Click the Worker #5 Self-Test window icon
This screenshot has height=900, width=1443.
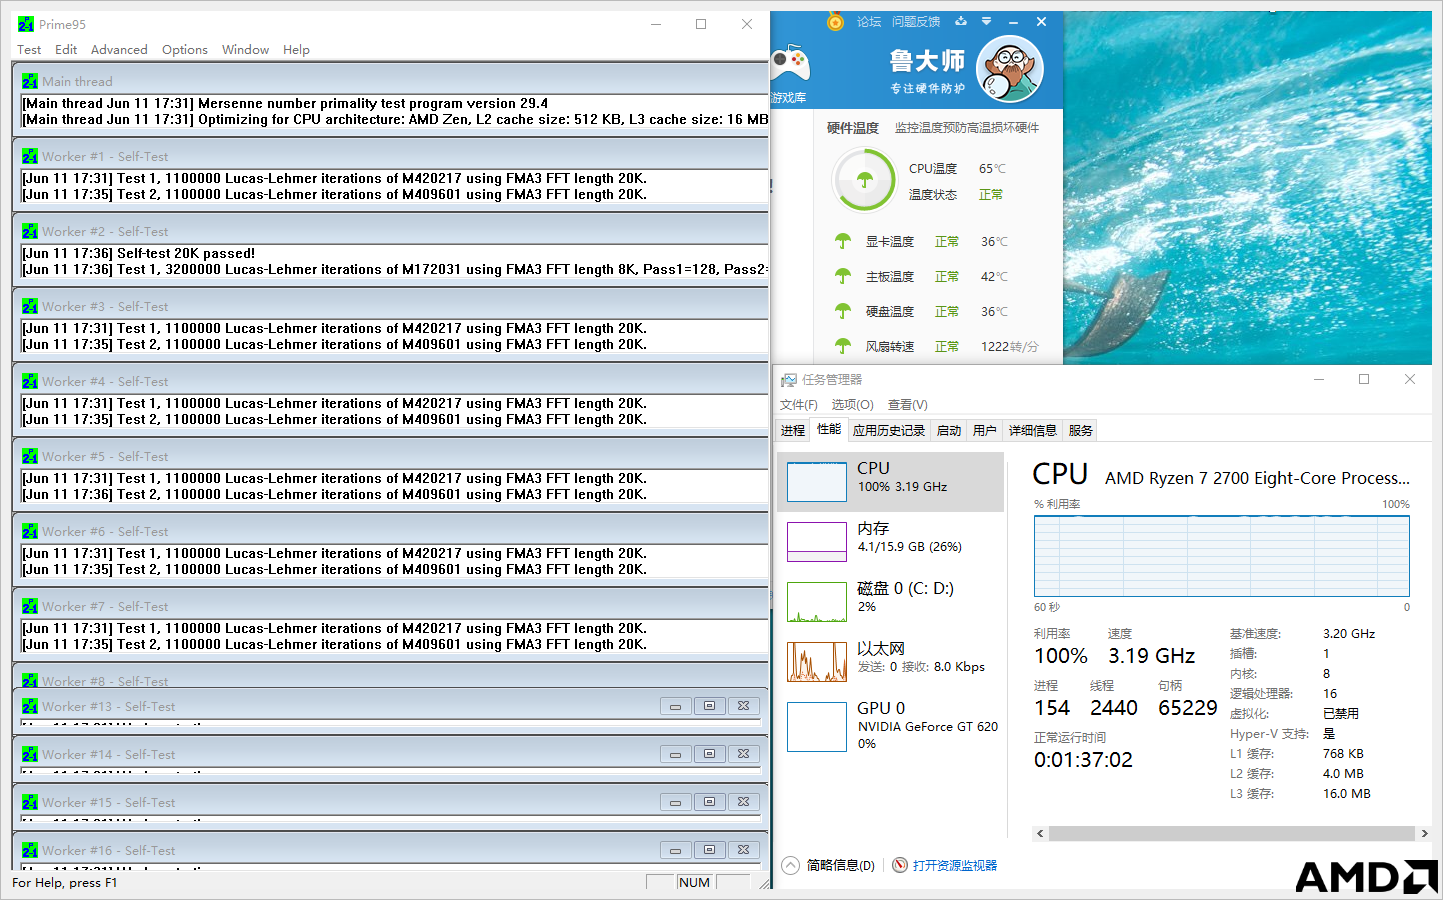[30, 456]
